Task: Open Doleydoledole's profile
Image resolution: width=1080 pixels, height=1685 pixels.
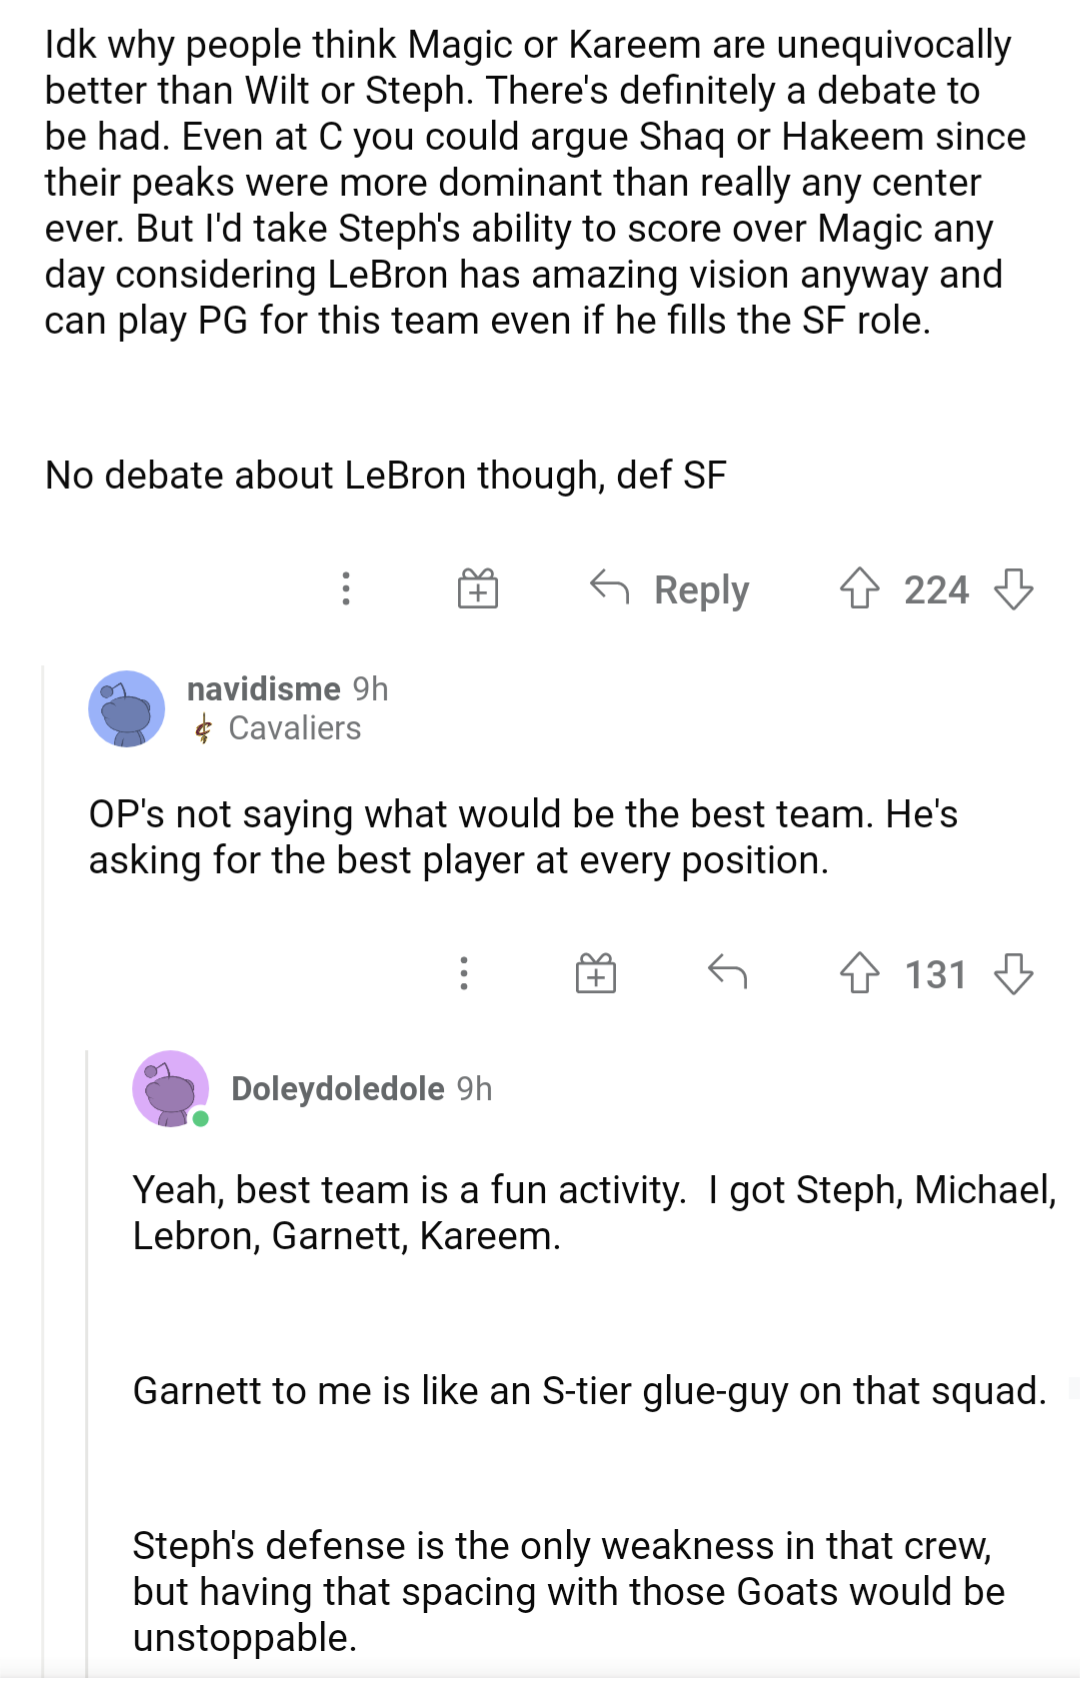Action: 338,1089
